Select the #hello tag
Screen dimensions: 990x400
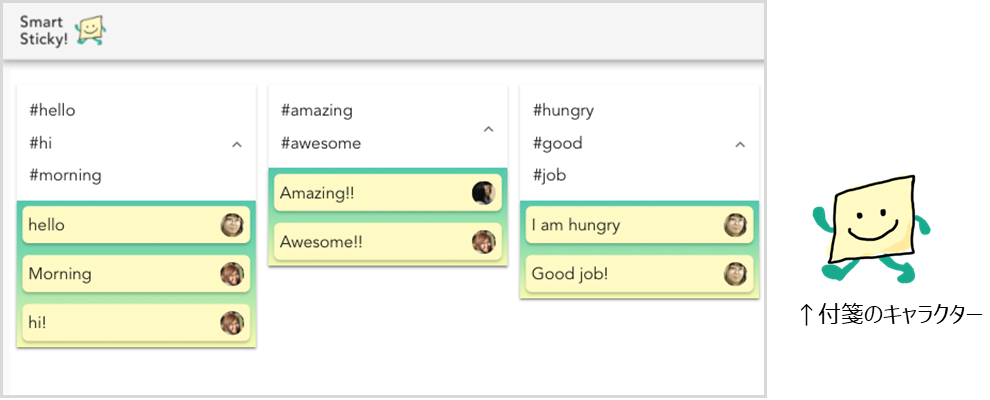pyautogui.click(x=52, y=111)
